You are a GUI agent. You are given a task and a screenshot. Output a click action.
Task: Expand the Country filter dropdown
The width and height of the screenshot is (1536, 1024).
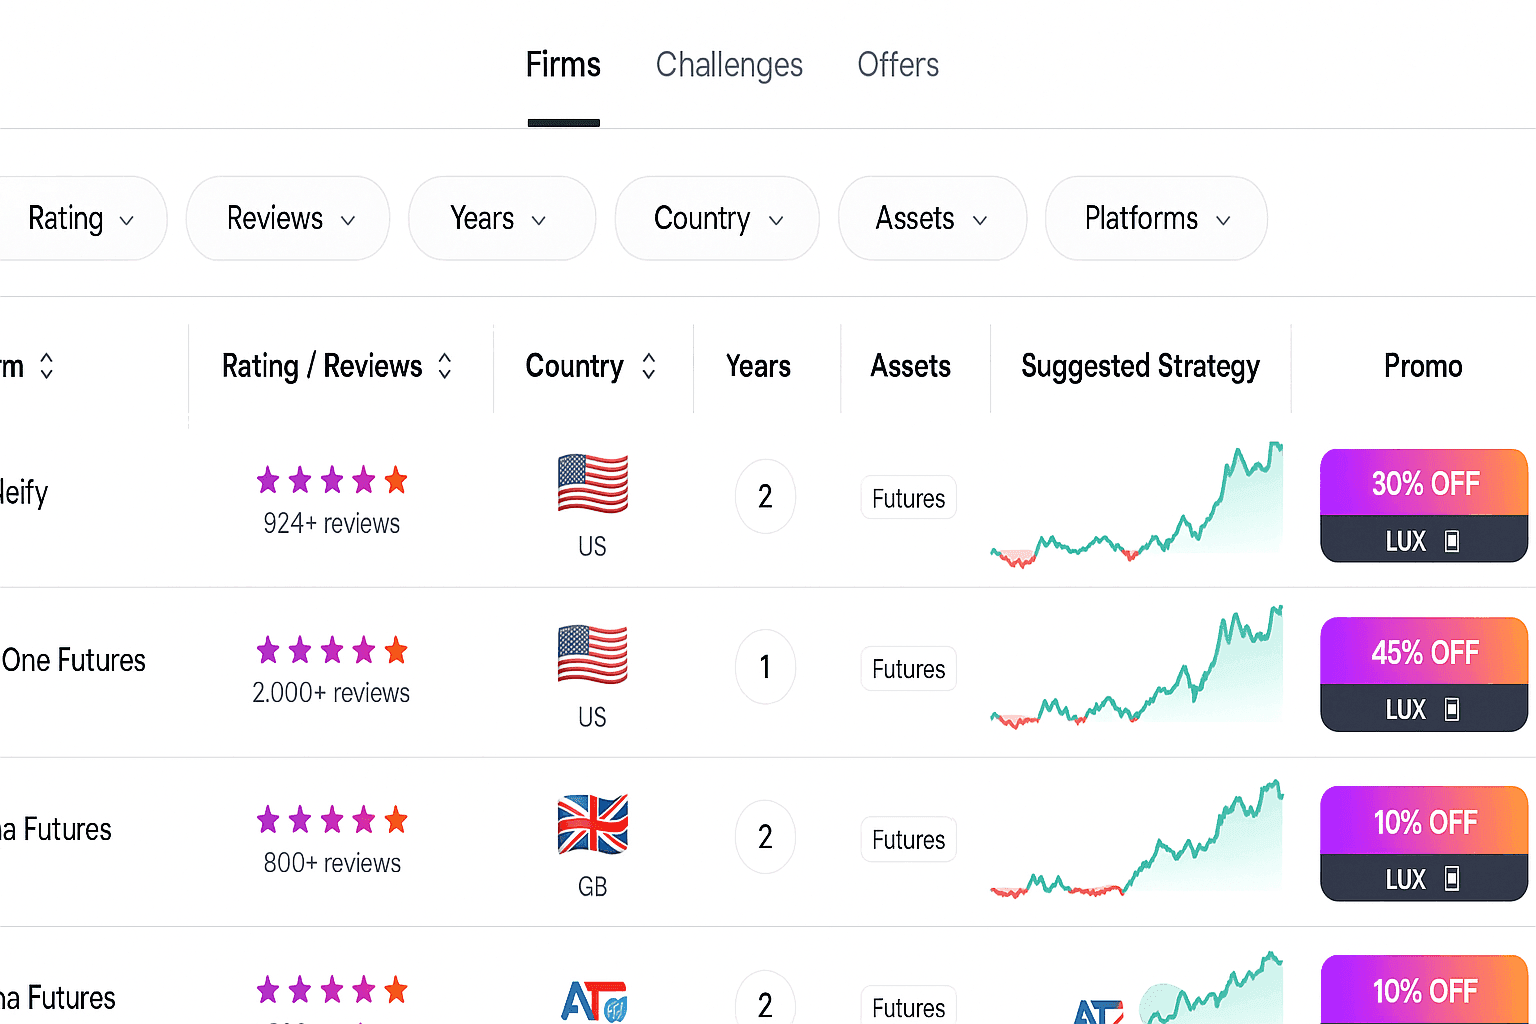click(717, 219)
